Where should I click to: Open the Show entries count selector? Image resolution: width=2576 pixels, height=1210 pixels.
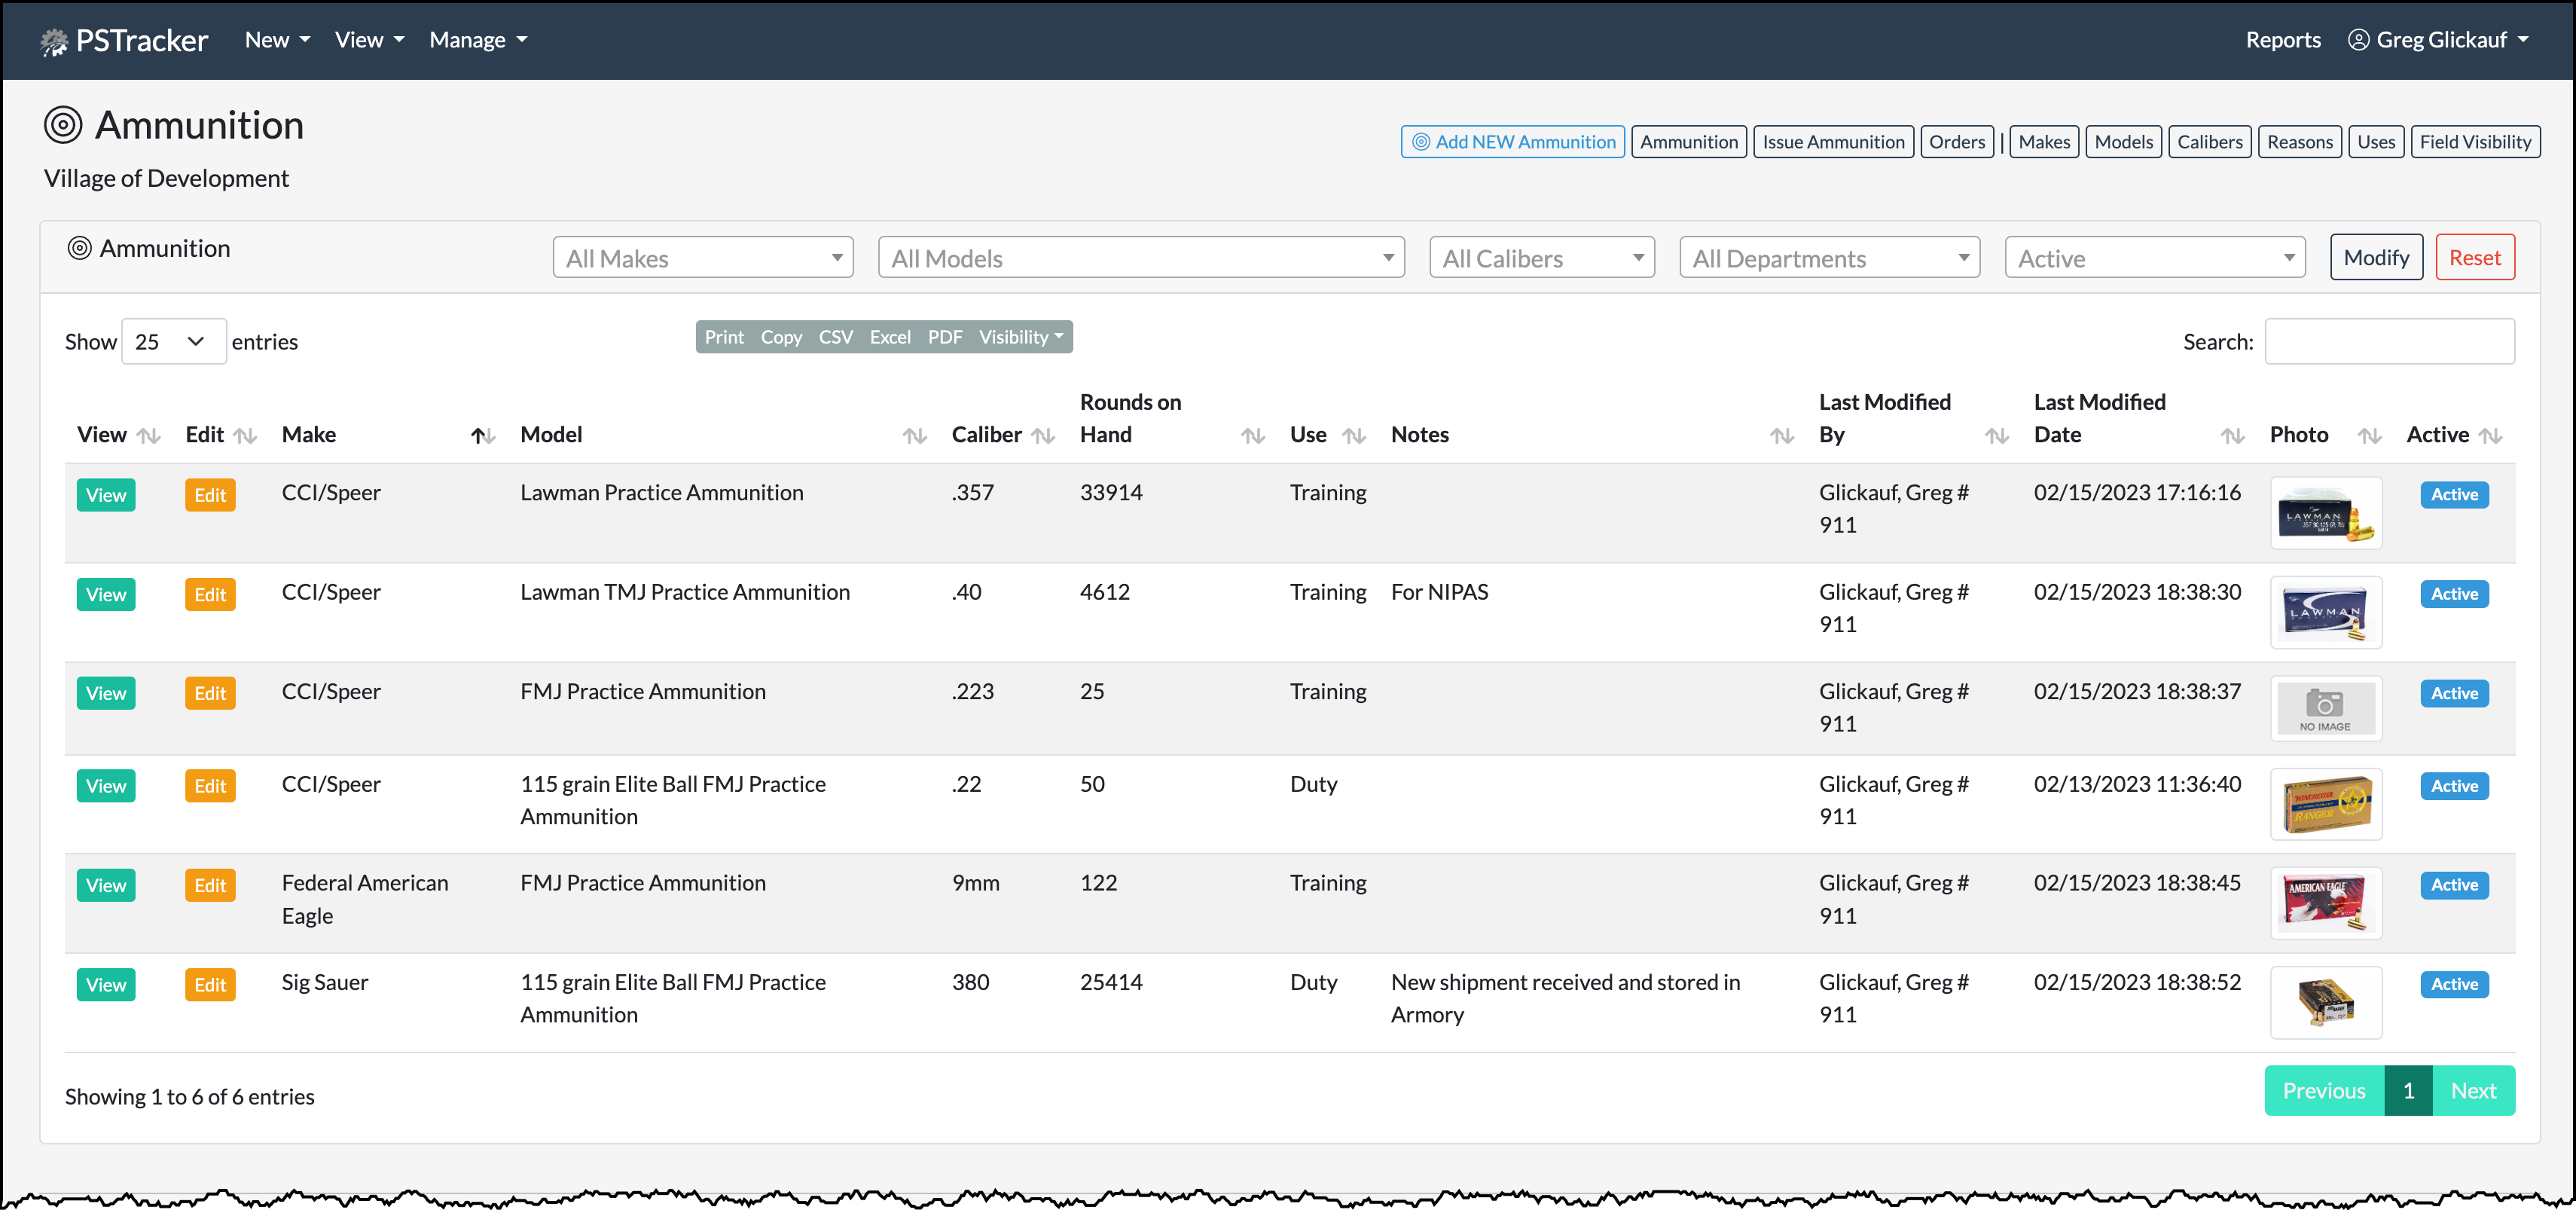pyautogui.click(x=173, y=342)
